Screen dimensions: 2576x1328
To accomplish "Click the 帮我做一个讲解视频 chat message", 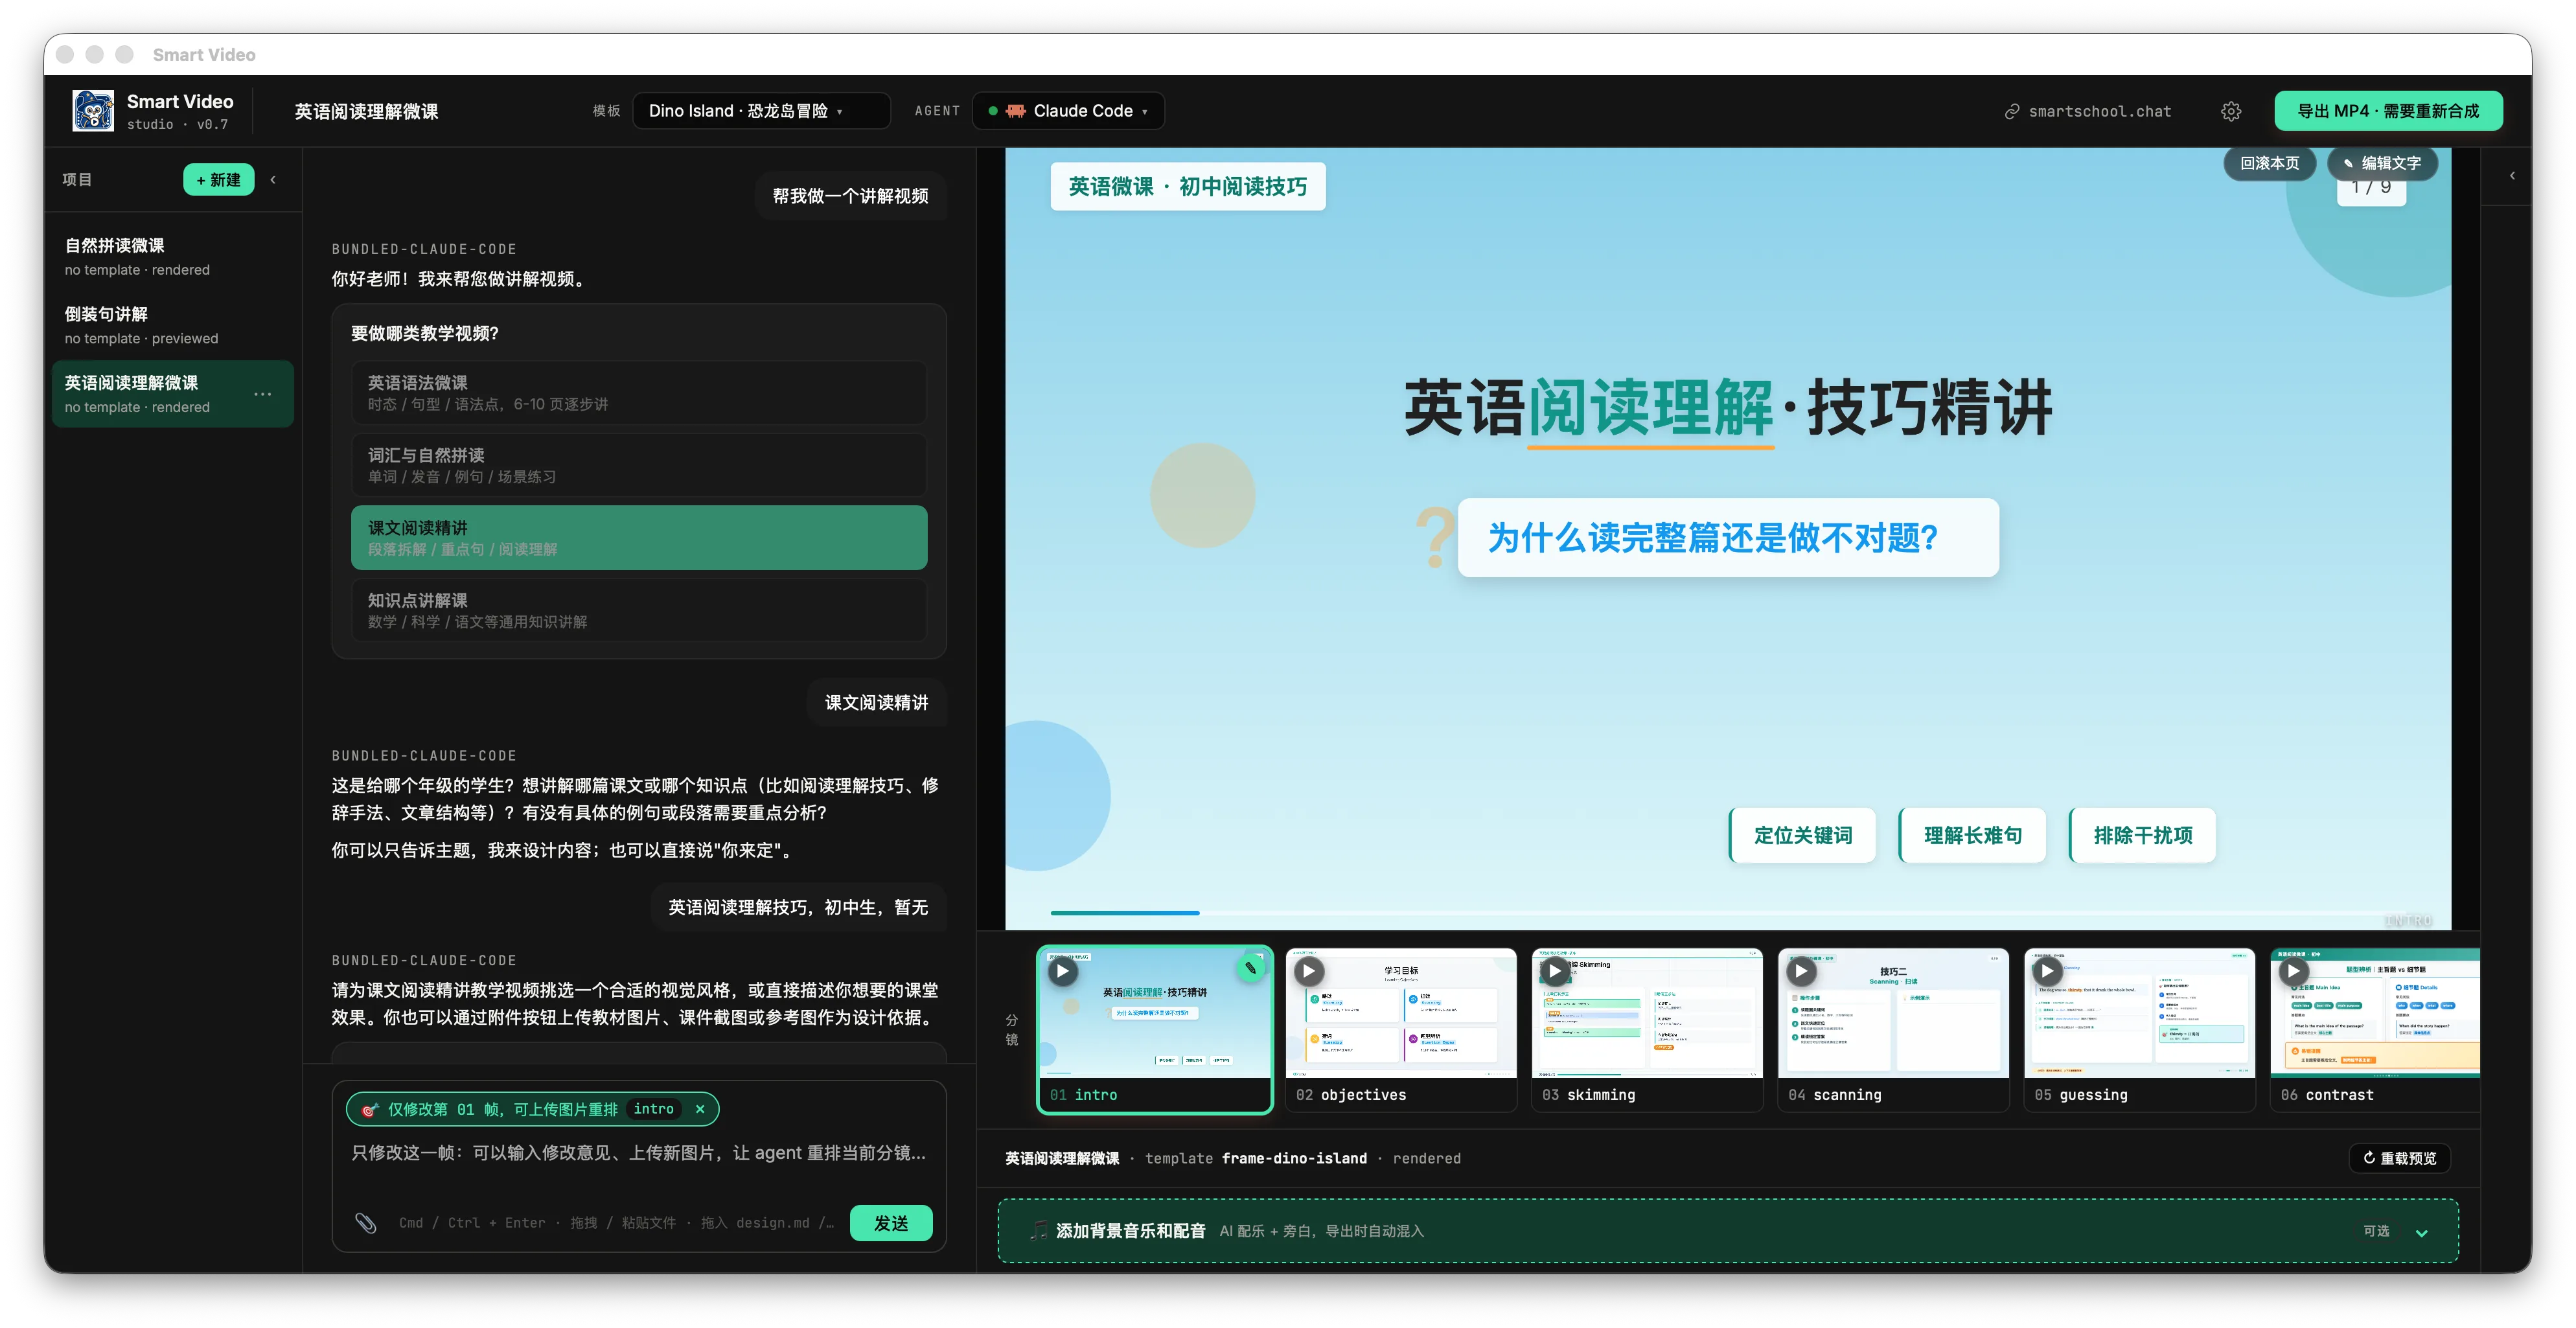I will (850, 196).
